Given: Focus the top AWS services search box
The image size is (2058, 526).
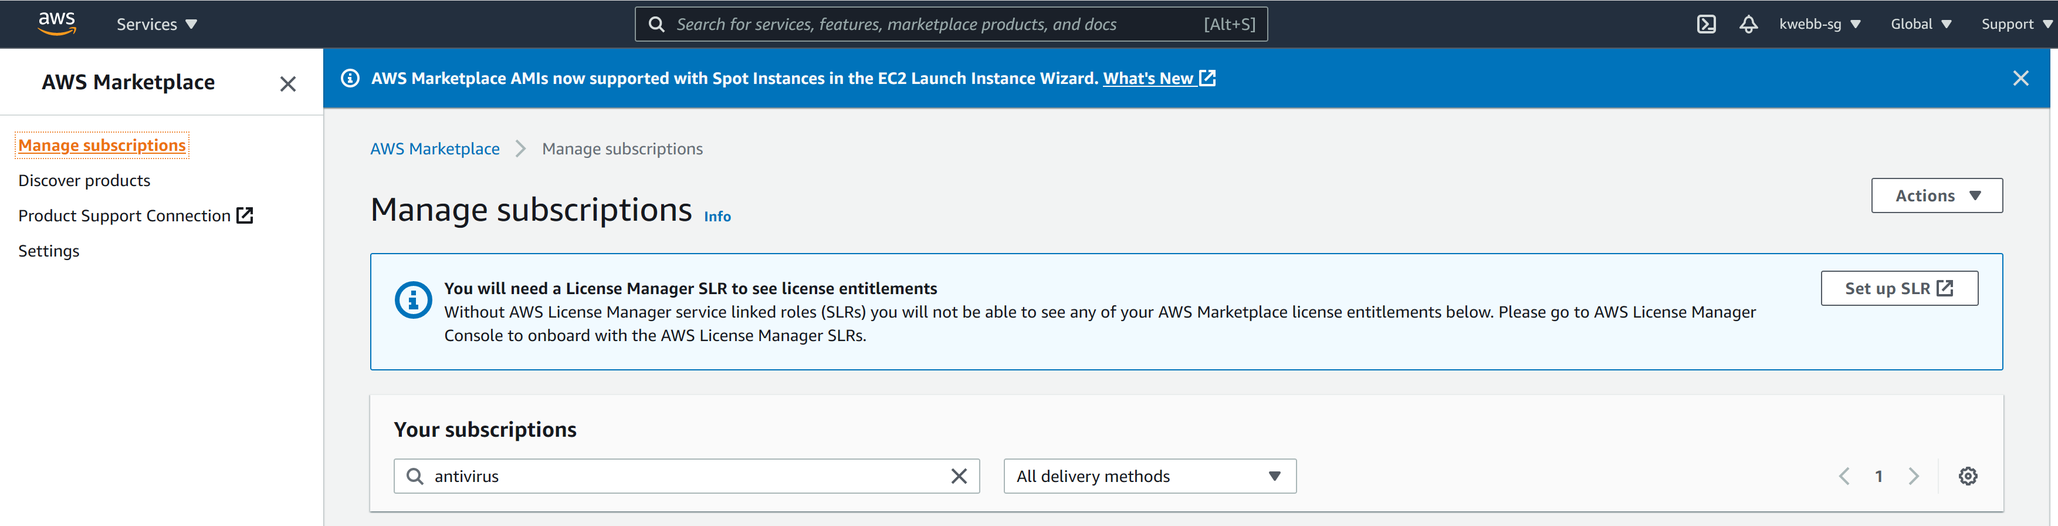Looking at the screenshot, I should pos(951,24).
